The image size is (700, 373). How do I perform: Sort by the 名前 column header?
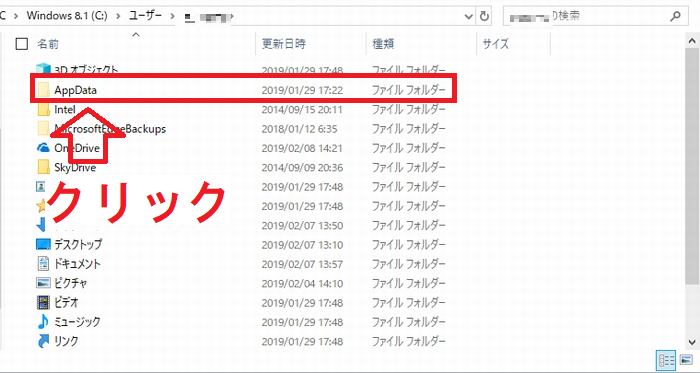[48, 44]
